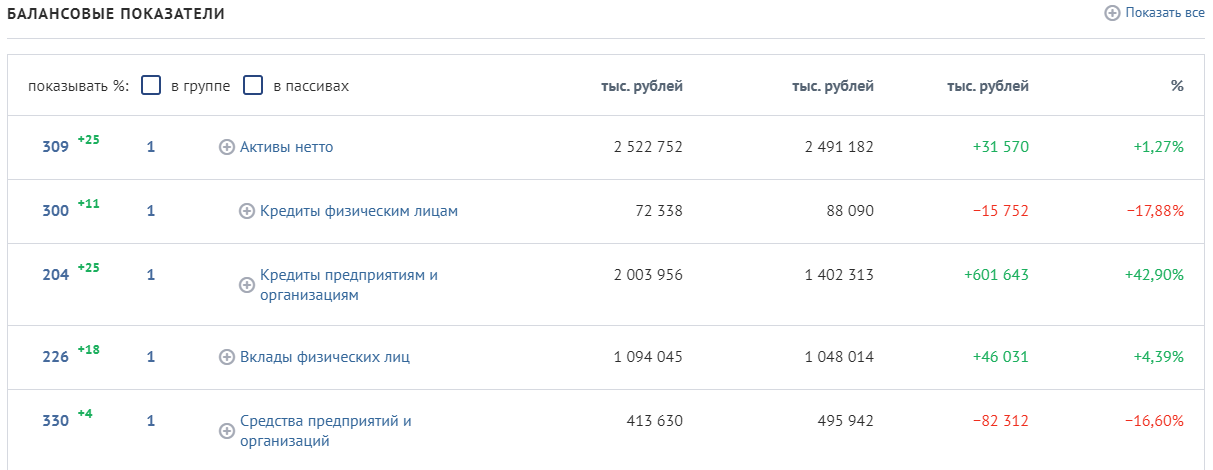Open Средства предприятий и организаций link
Viewport: 1213px width, 470px height.
click(326, 431)
